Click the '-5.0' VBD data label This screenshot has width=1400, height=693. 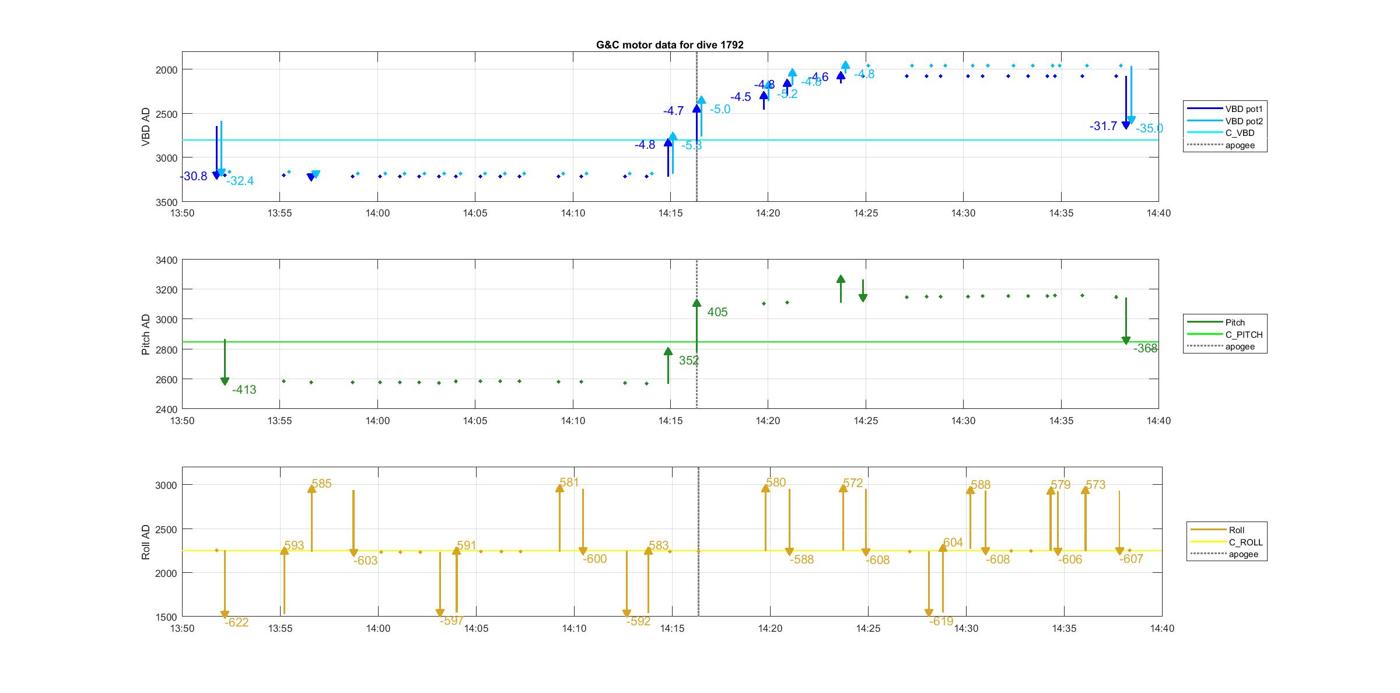pos(720,109)
